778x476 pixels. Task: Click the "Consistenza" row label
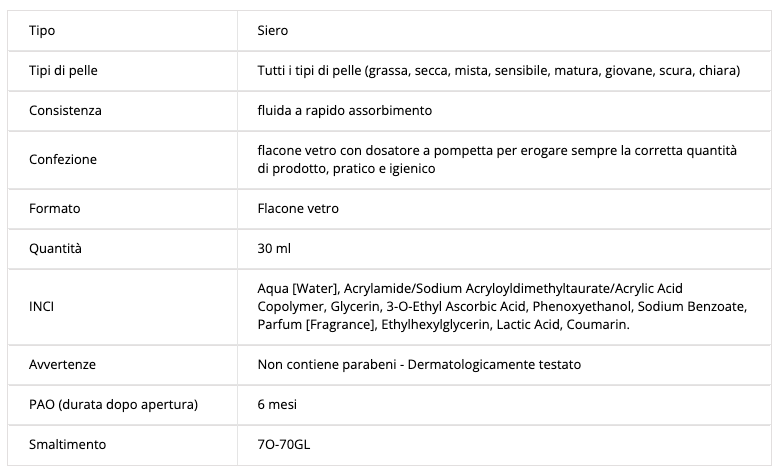coord(65,110)
